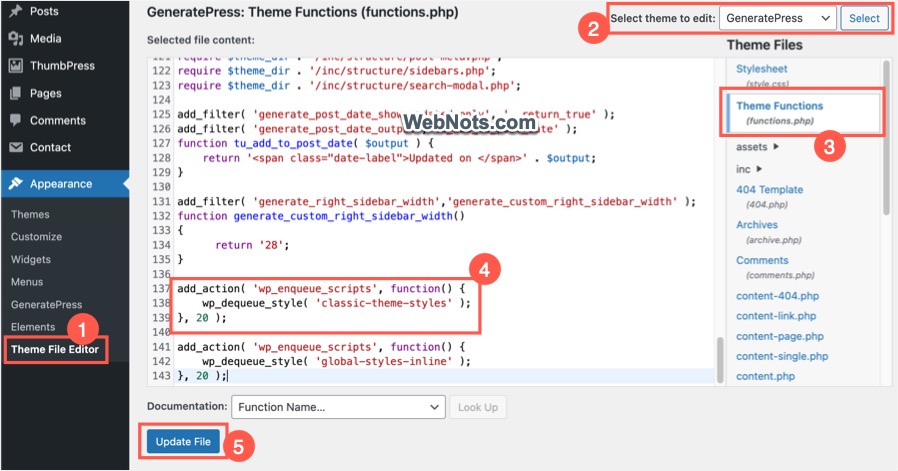Open Theme File Editor
Screen dimensions: 898x471
[55, 350]
